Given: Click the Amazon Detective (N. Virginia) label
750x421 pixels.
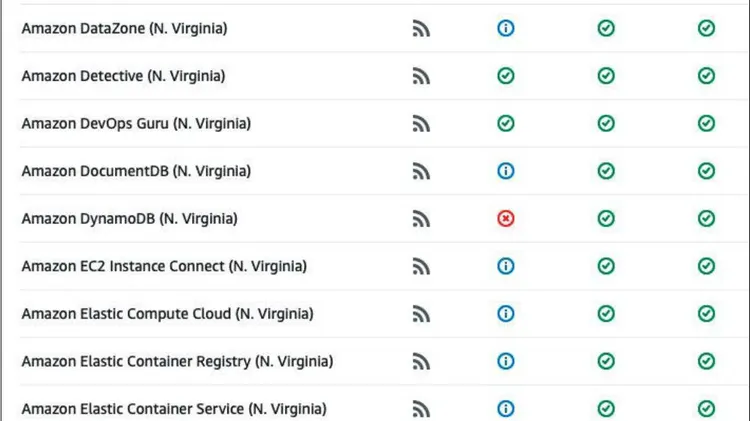Looking at the screenshot, I should (123, 76).
